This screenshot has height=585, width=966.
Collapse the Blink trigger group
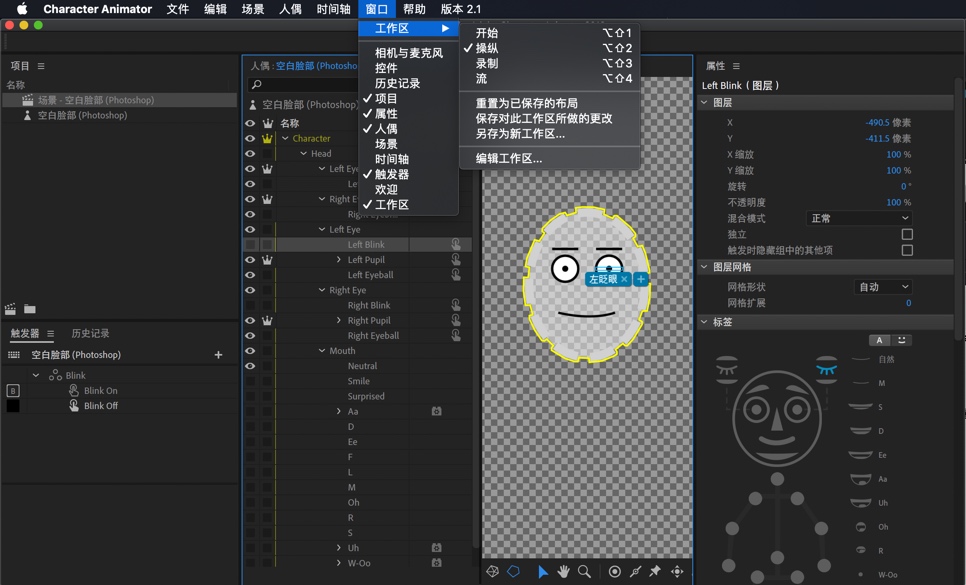pos(36,375)
